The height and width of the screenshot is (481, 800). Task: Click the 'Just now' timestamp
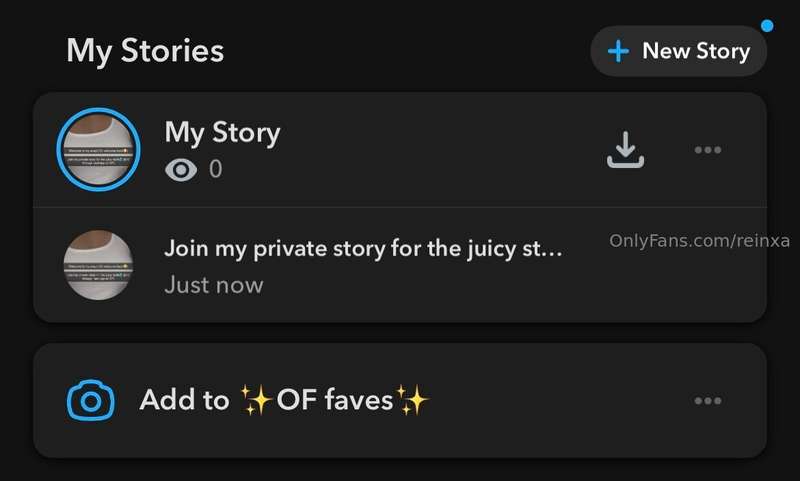(214, 285)
